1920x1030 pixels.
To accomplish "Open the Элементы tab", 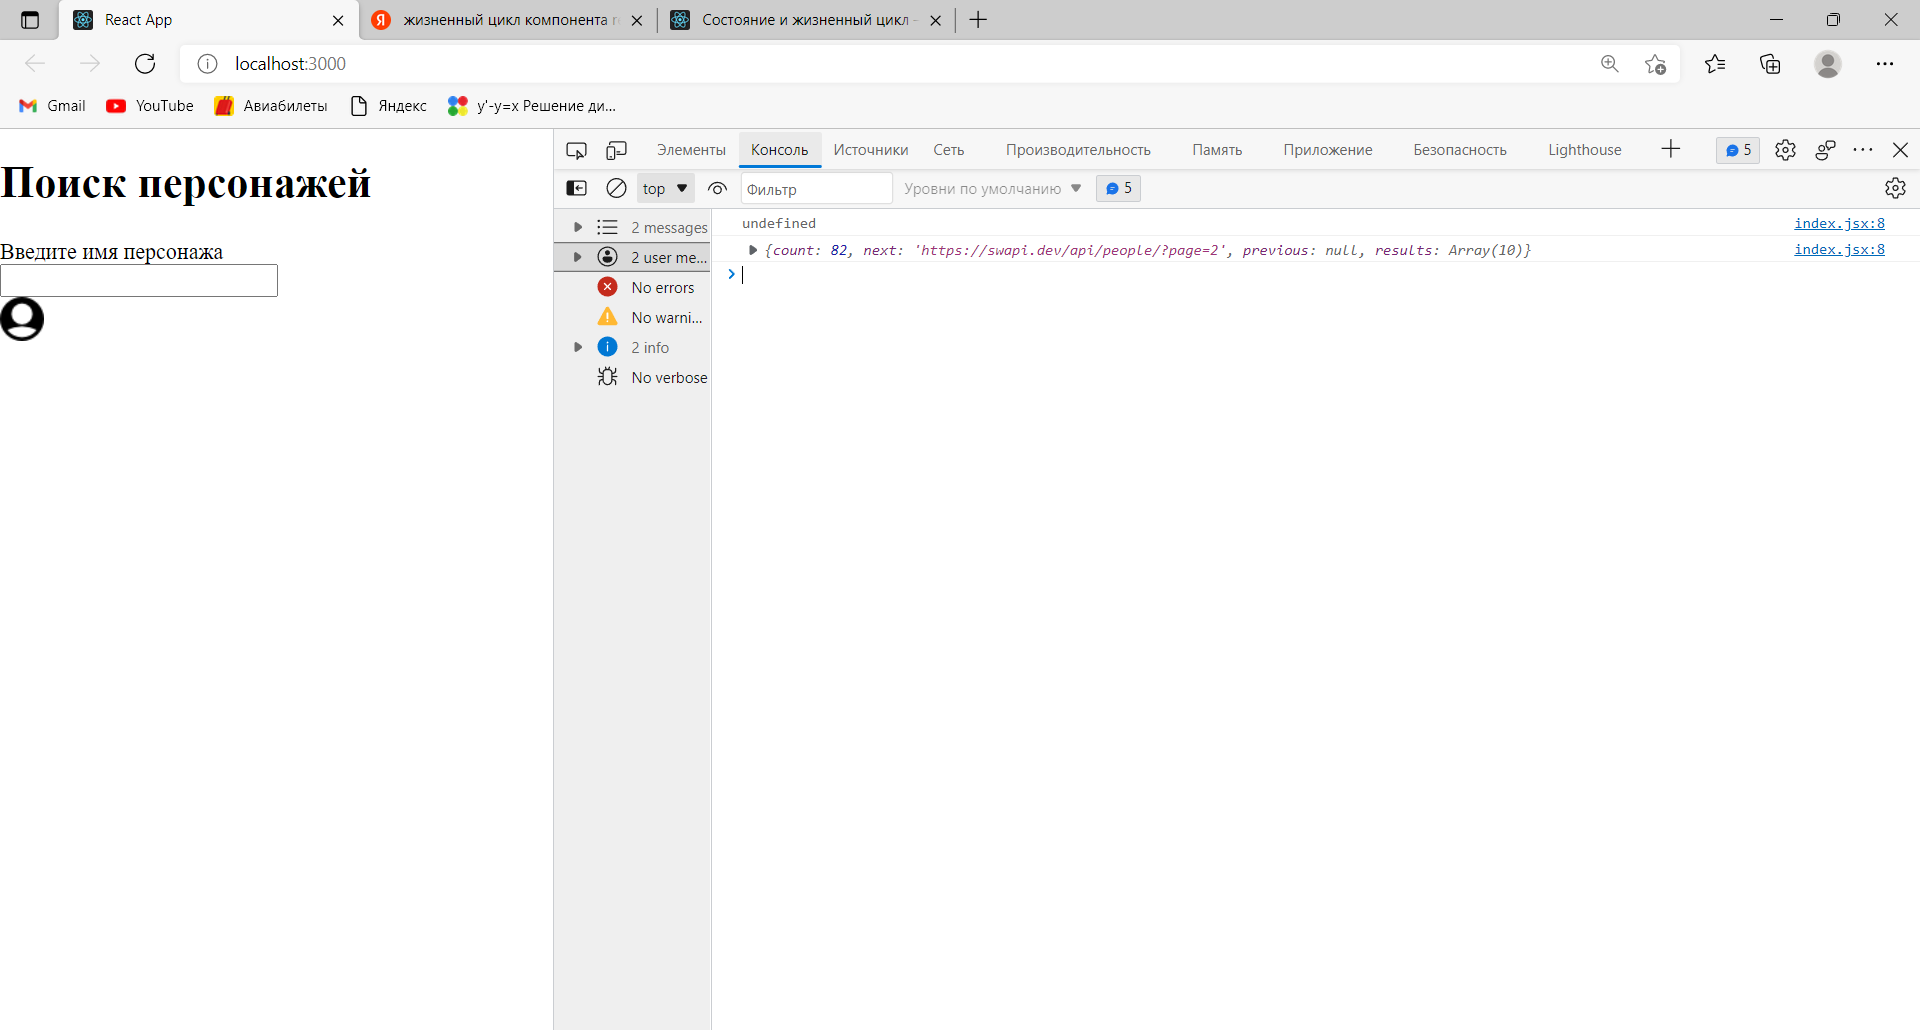I will pyautogui.click(x=691, y=150).
